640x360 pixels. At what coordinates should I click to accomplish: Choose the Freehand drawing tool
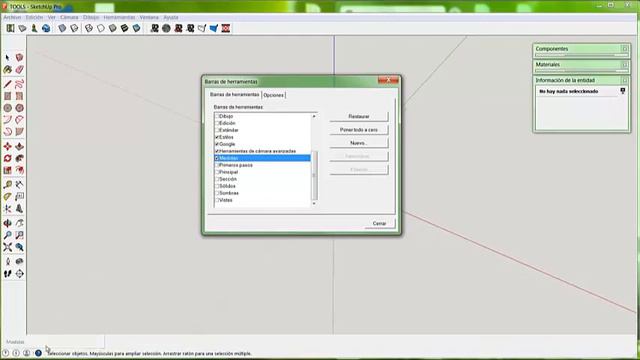pos(19,84)
